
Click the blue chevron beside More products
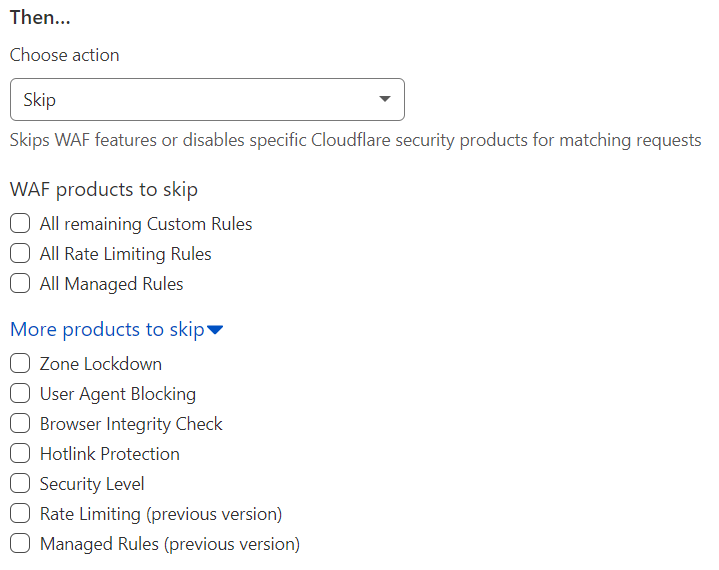pyautogui.click(x=215, y=330)
